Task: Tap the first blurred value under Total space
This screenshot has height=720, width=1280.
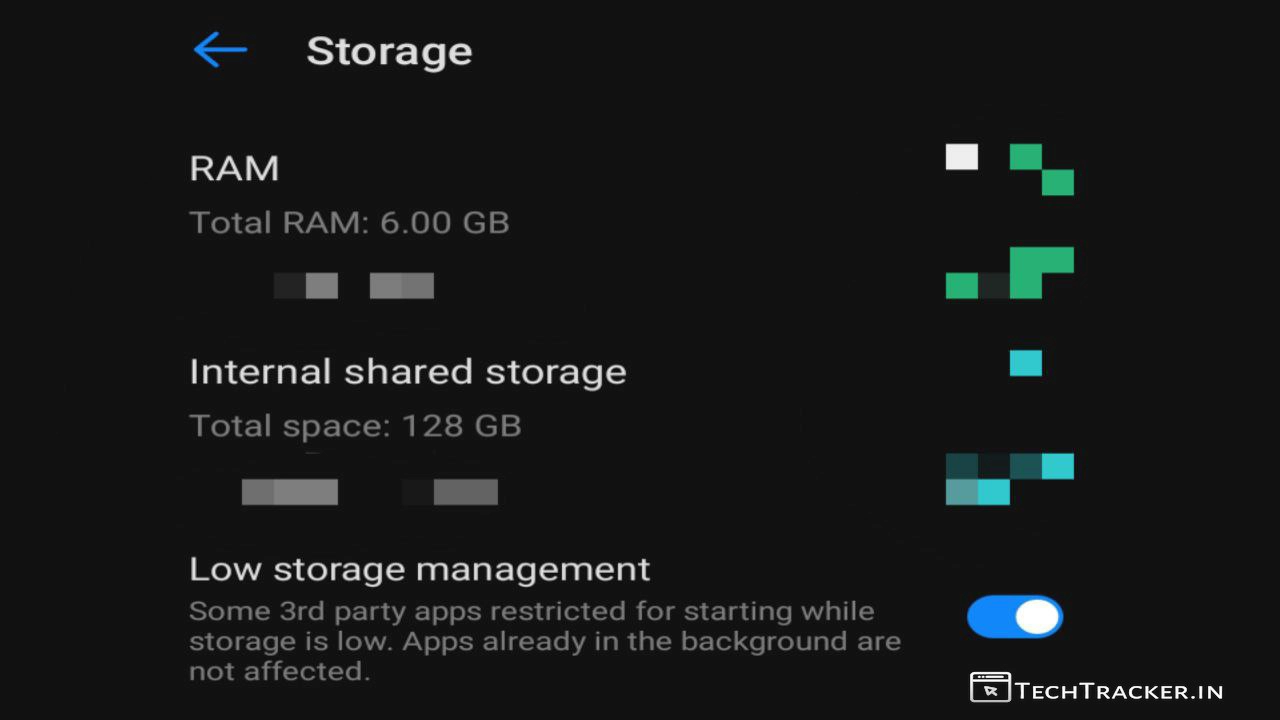Action: pos(290,492)
